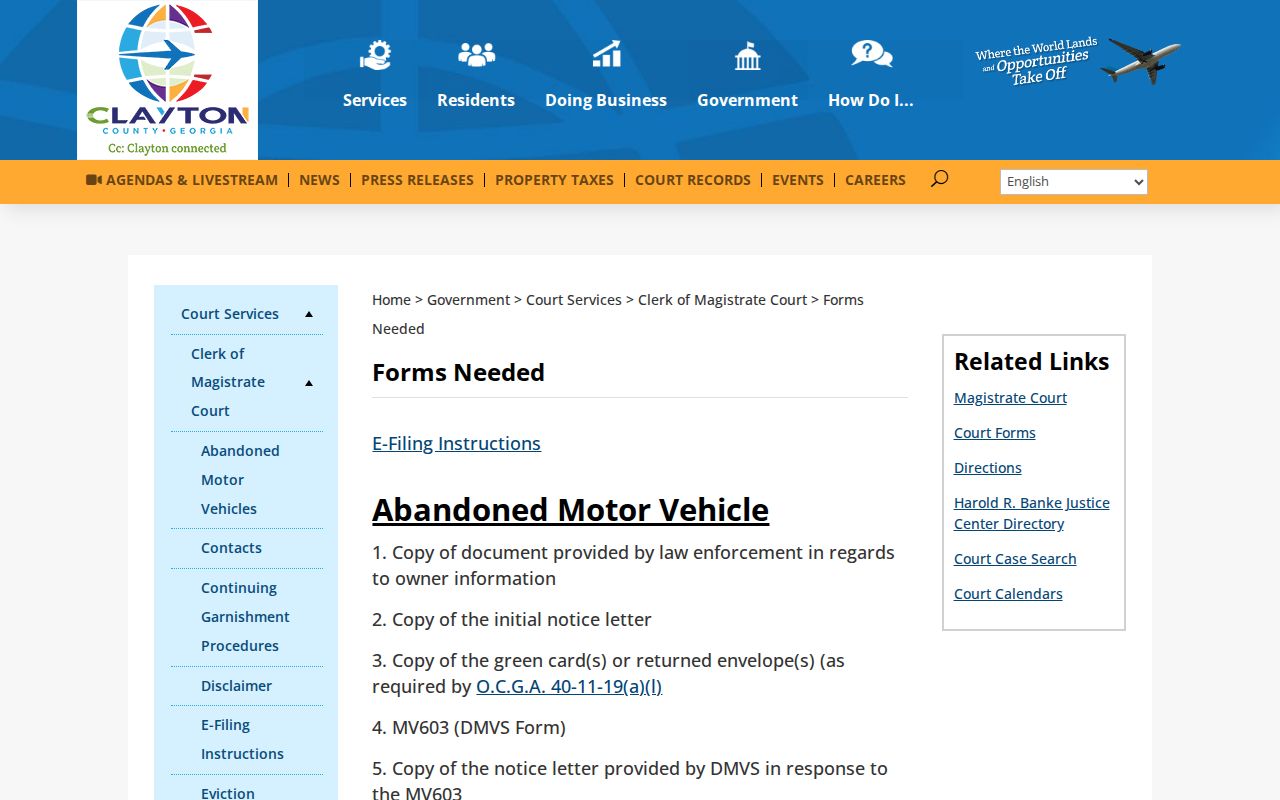This screenshot has width=1280, height=800.
Task: Open the Residents menu
Action: (x=476, y=100)
